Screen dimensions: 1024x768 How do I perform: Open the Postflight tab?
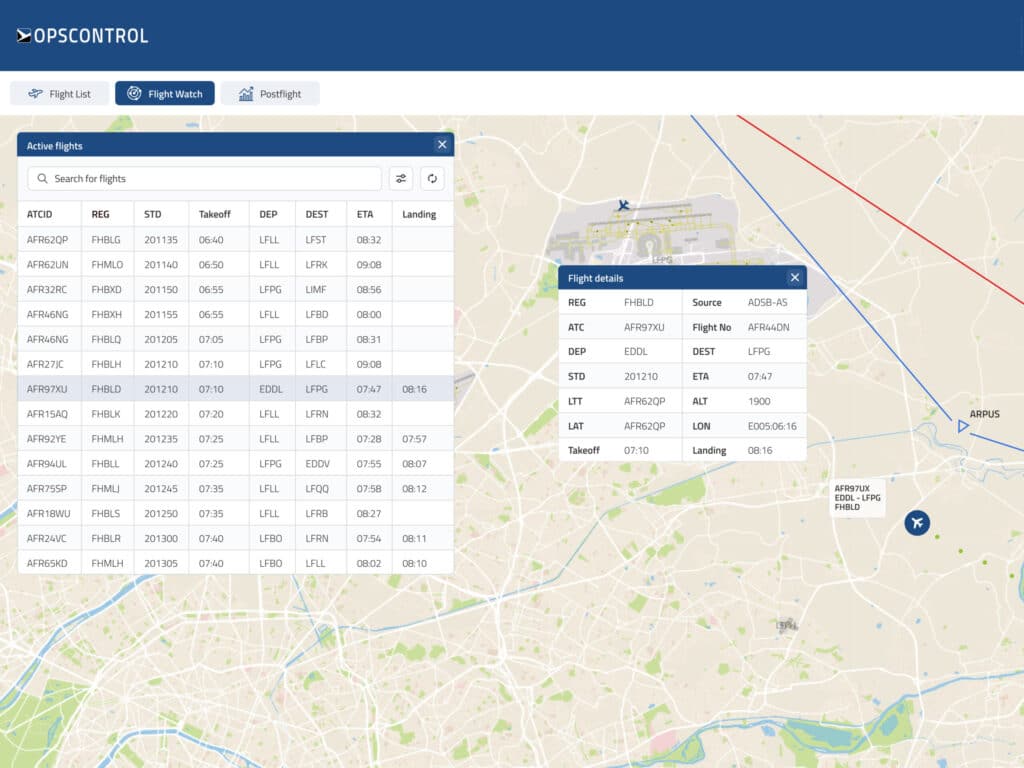(270, 93)
